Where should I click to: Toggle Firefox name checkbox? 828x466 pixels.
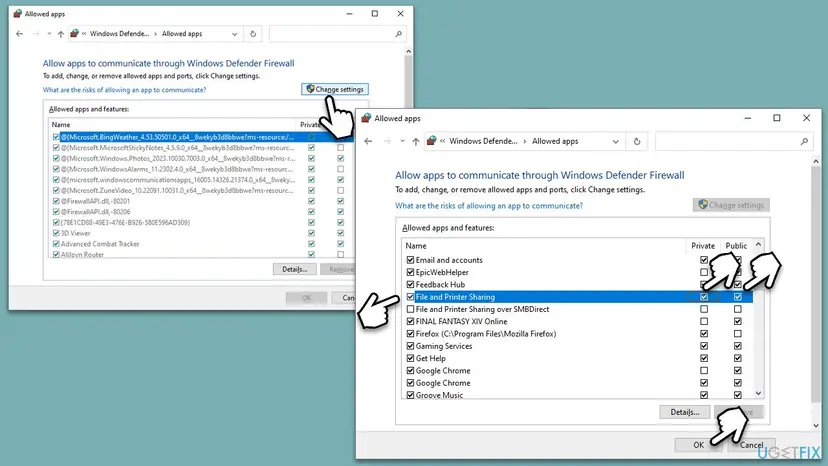[410, 333]
